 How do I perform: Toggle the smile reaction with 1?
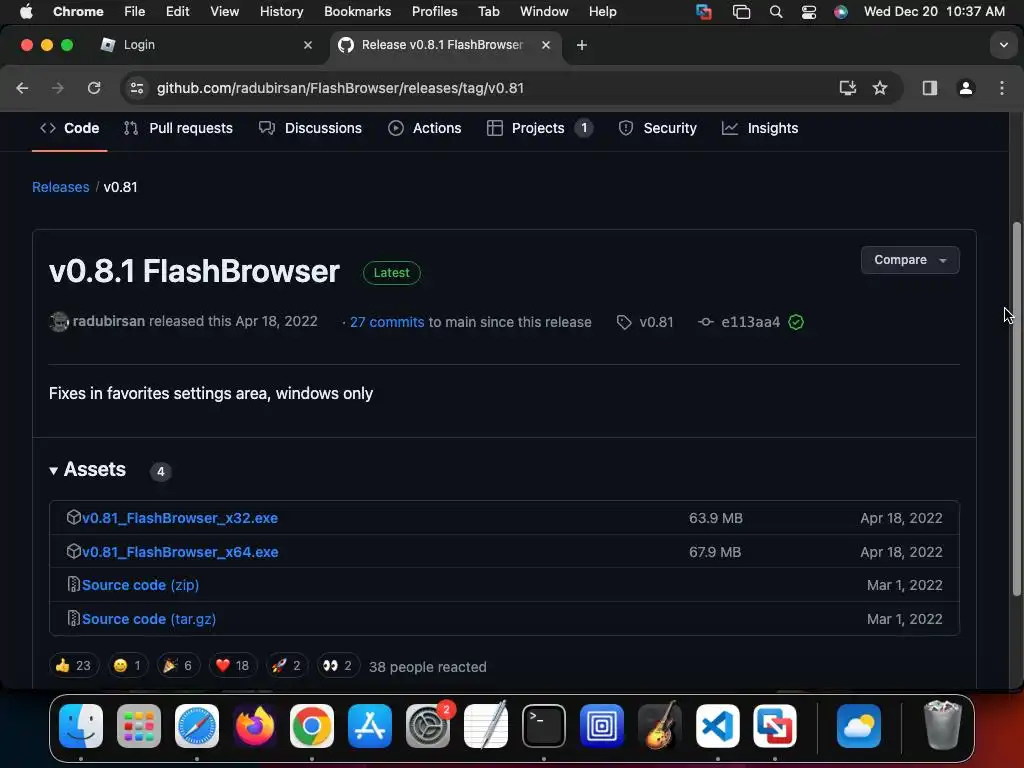click(x=127, y=665)
